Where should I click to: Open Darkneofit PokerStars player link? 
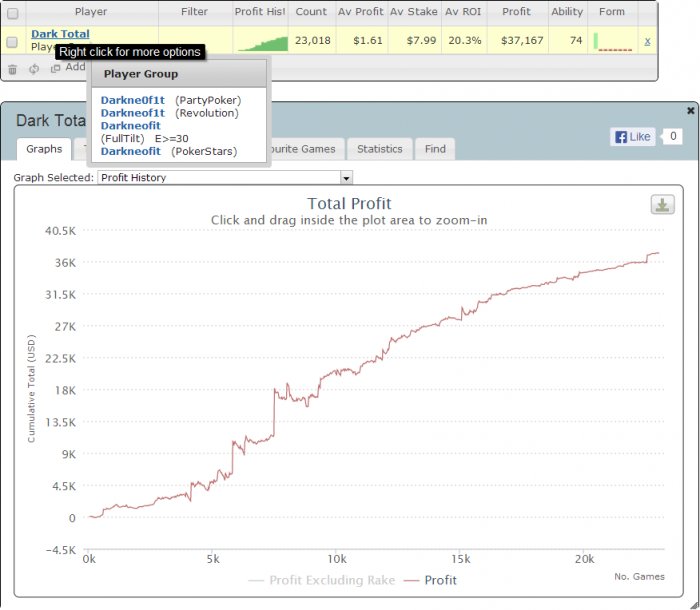coord(130,151)
